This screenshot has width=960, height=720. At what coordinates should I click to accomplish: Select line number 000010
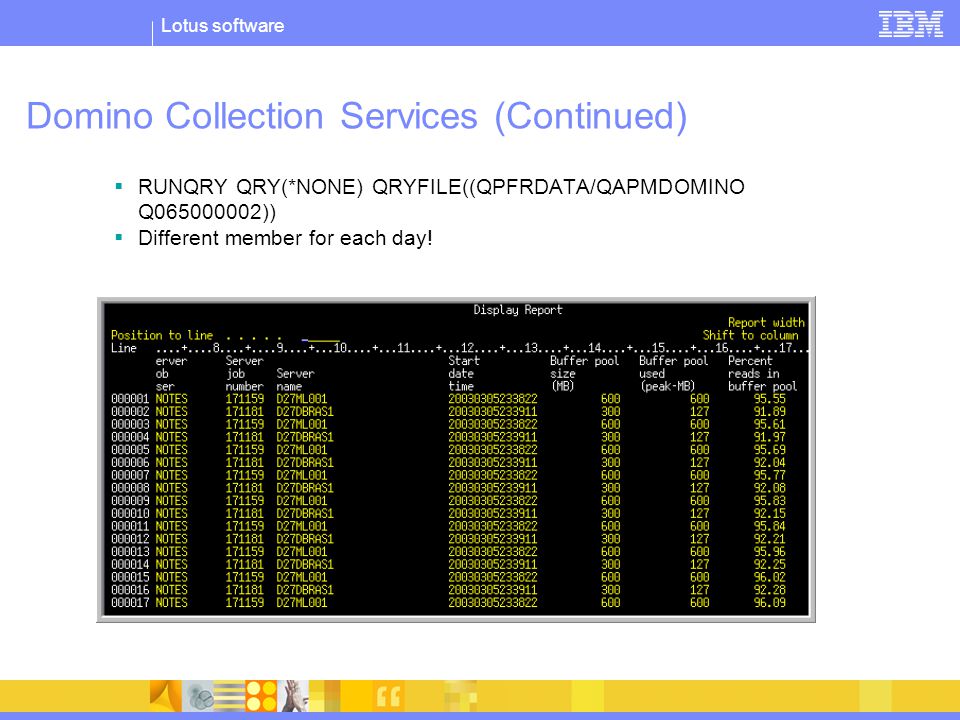click(x=130, y=514)
